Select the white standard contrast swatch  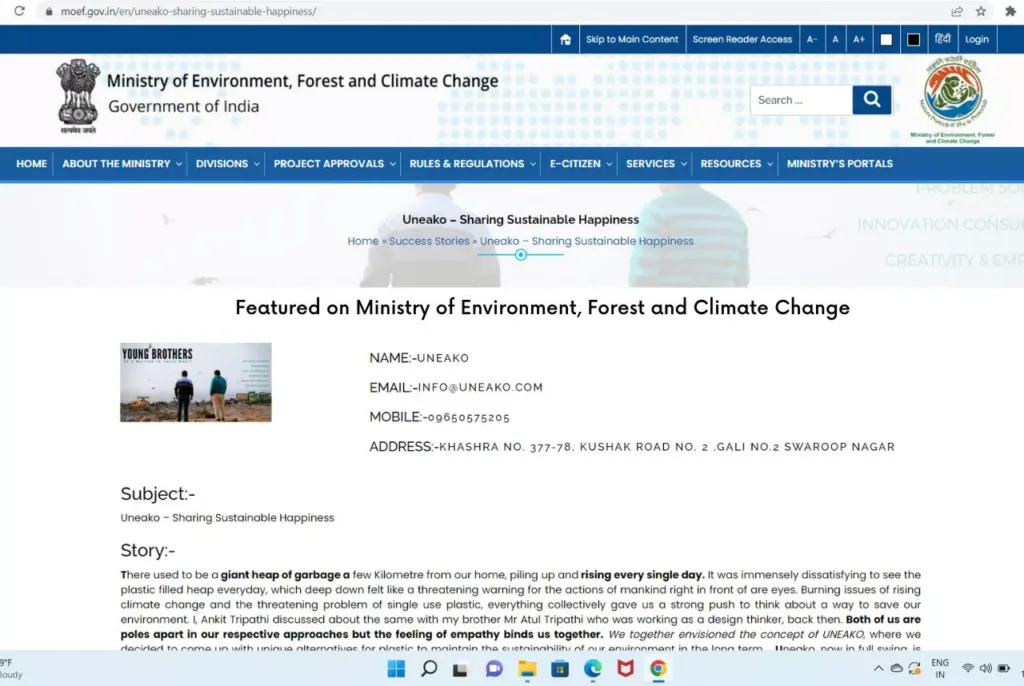coord(886,40)
